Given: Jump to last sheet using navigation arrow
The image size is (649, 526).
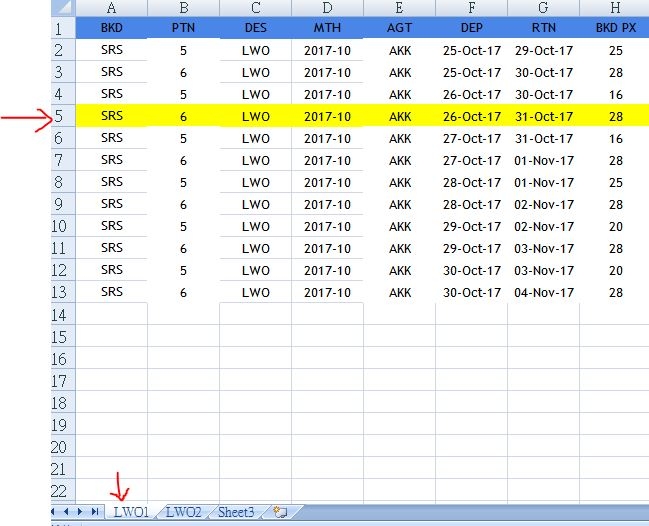Looking at the screenshot, I should click(95, 512).
